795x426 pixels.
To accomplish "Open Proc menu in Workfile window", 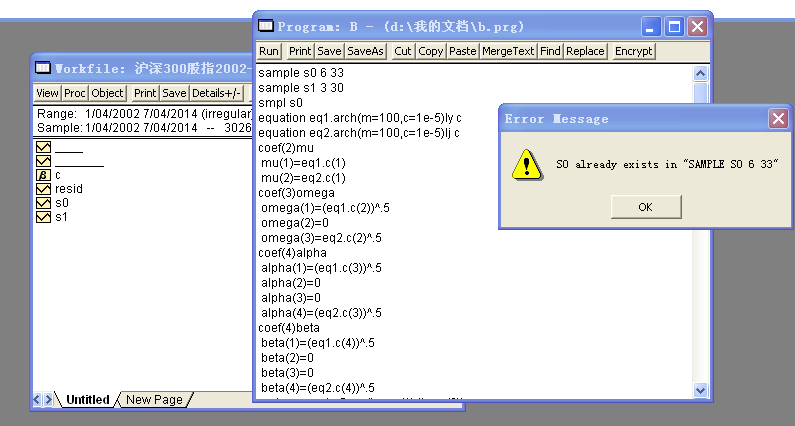I will 75,93.
